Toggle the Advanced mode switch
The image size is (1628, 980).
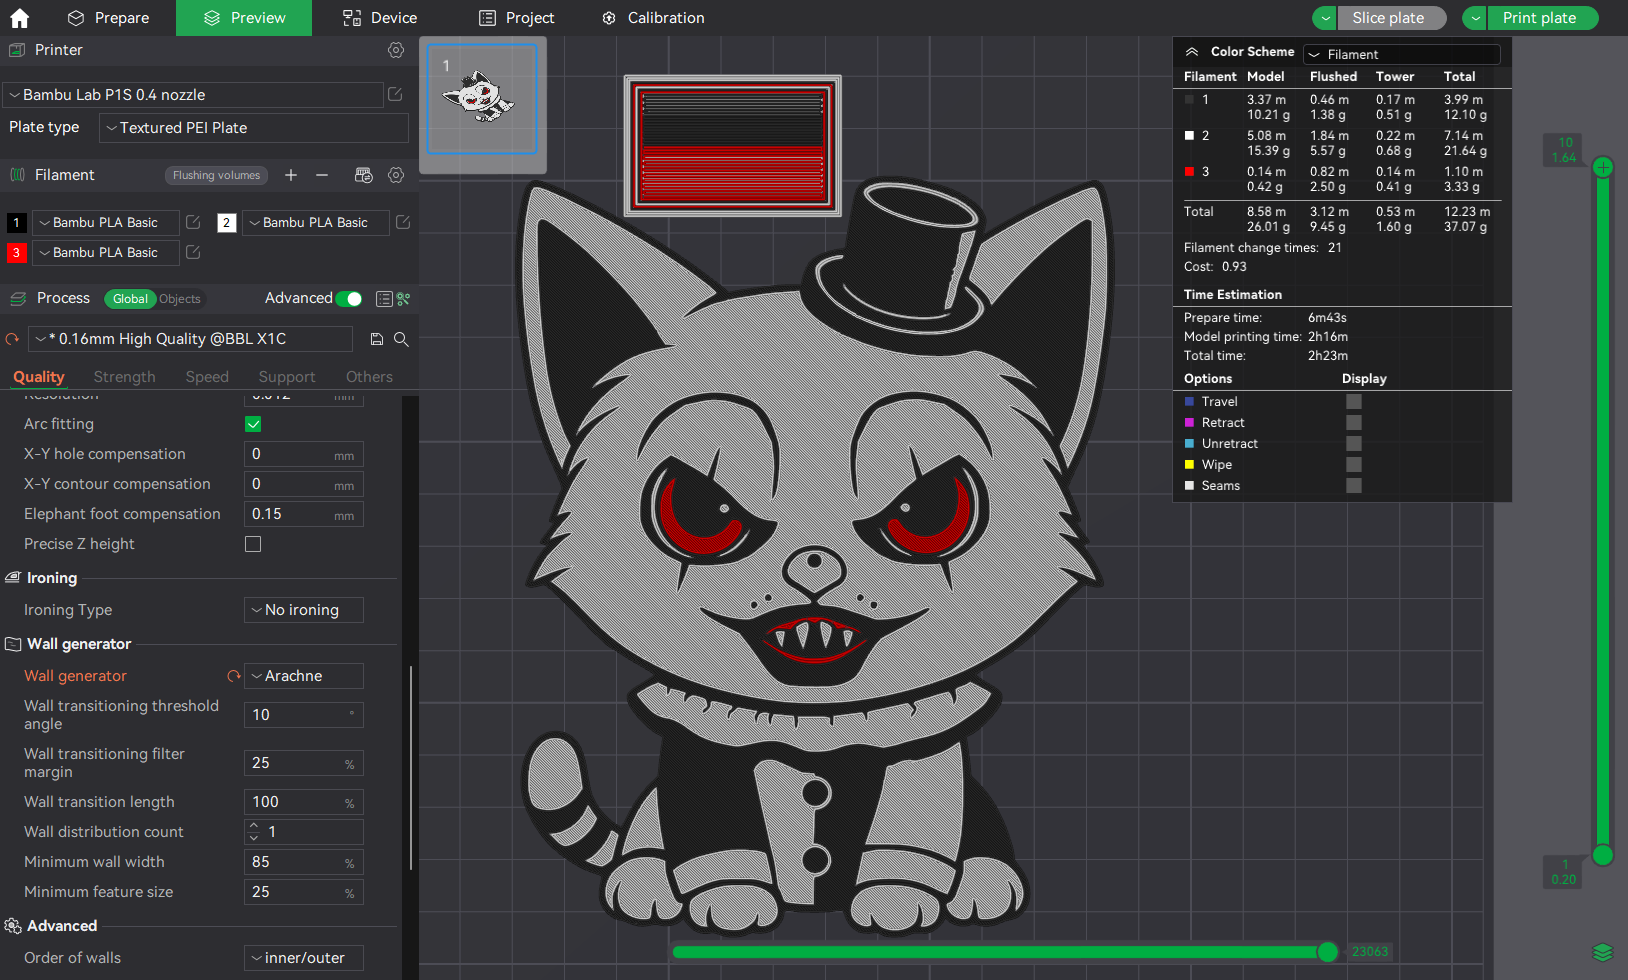(x=349, y=299)
